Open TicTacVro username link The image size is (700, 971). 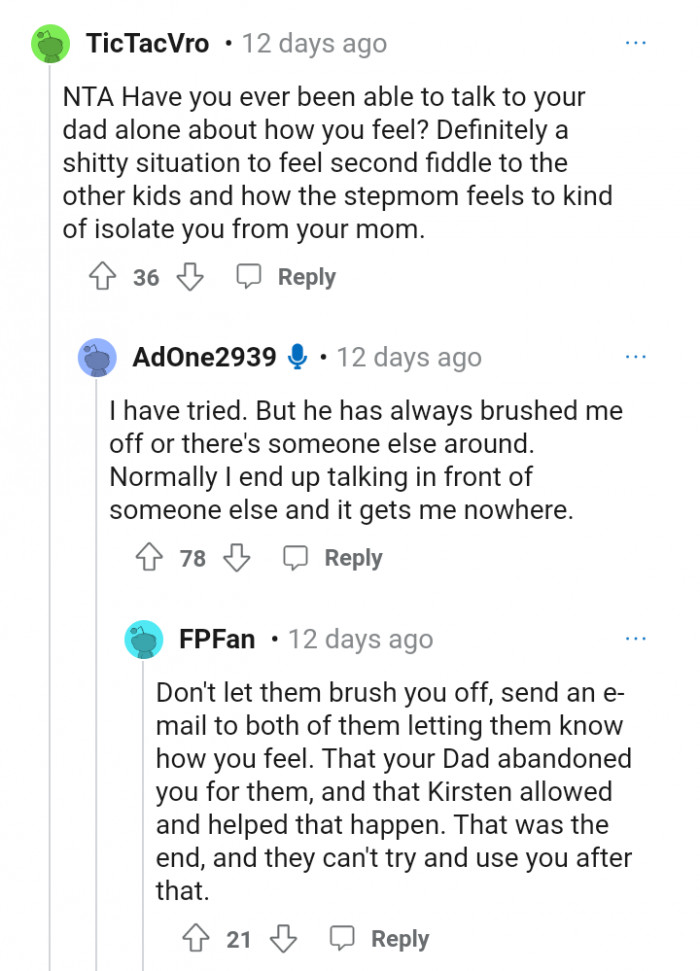pos(148,44)
